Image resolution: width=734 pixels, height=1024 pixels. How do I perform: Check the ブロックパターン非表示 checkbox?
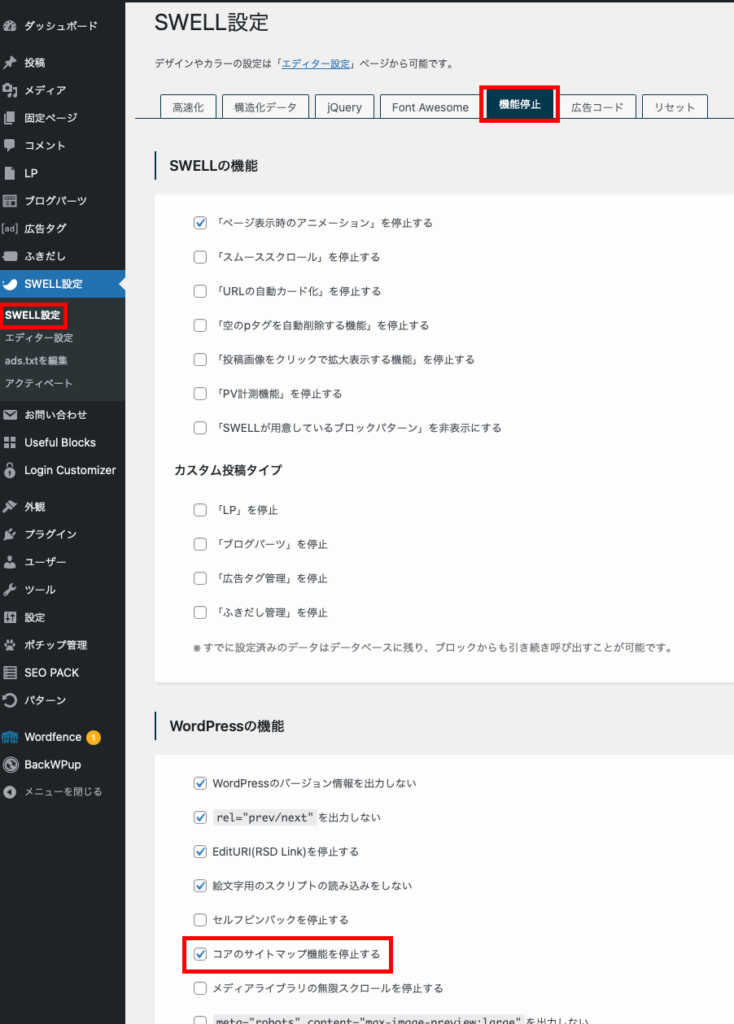pos(200,428)
